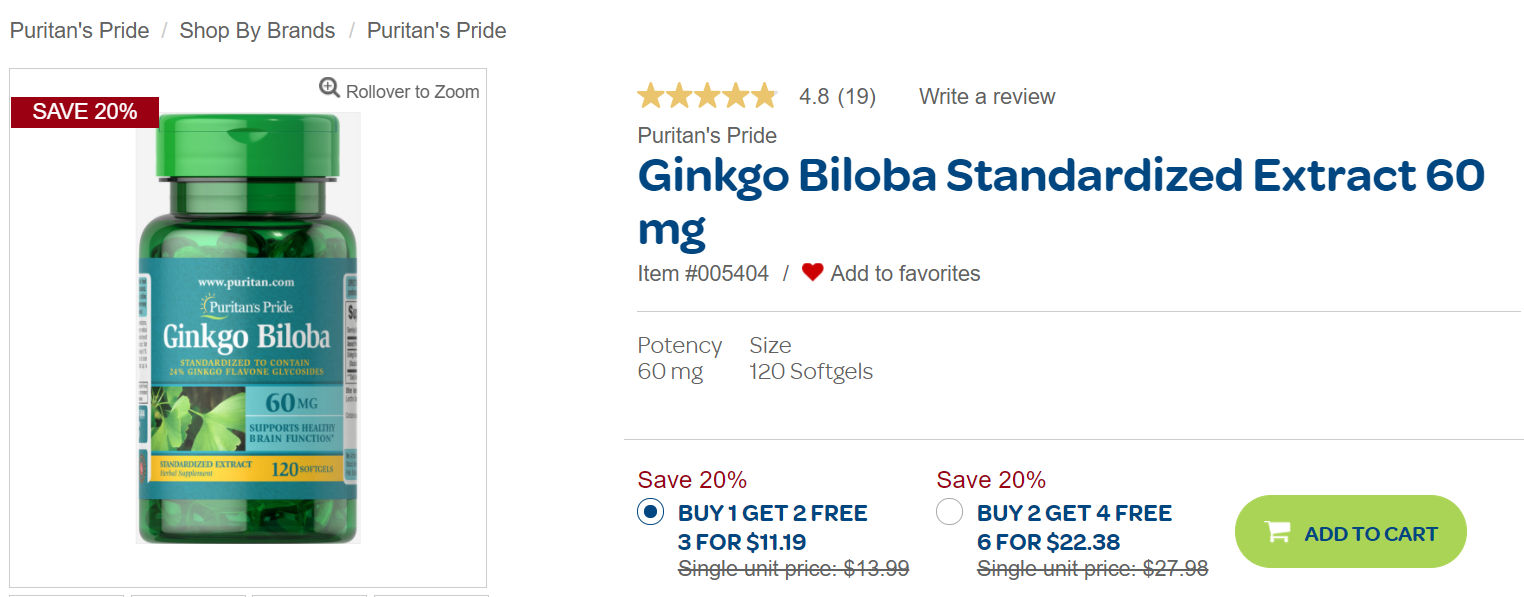Screen dimensions: 1524x597
Task: Click the shopping cart icon on the green button
Action: point(1277,532)
